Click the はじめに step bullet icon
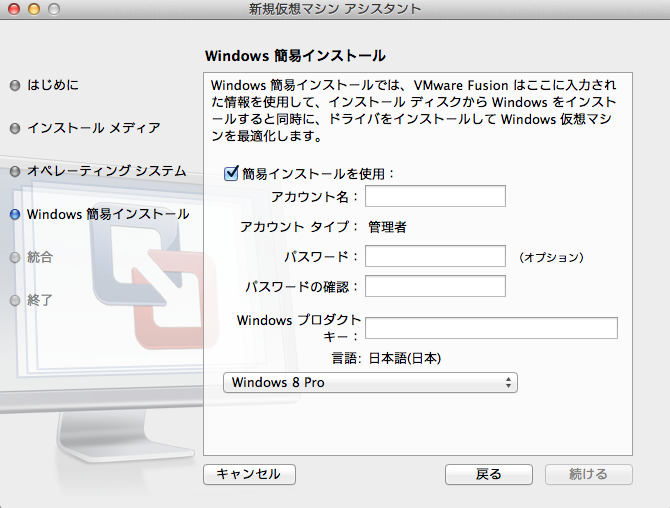The width and height of the screenshot is (670, 508). coord(15,86)
